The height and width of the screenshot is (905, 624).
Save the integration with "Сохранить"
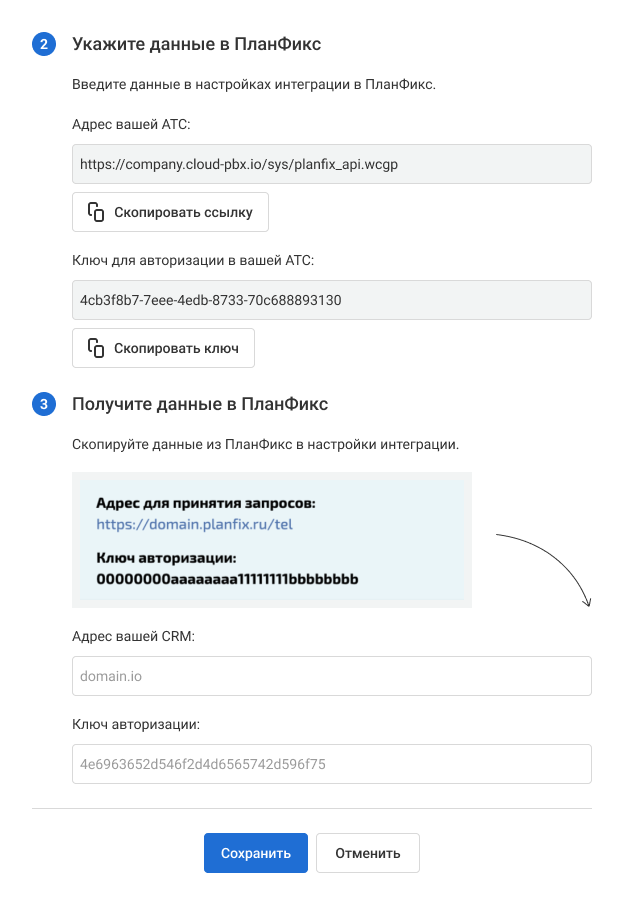256,853
